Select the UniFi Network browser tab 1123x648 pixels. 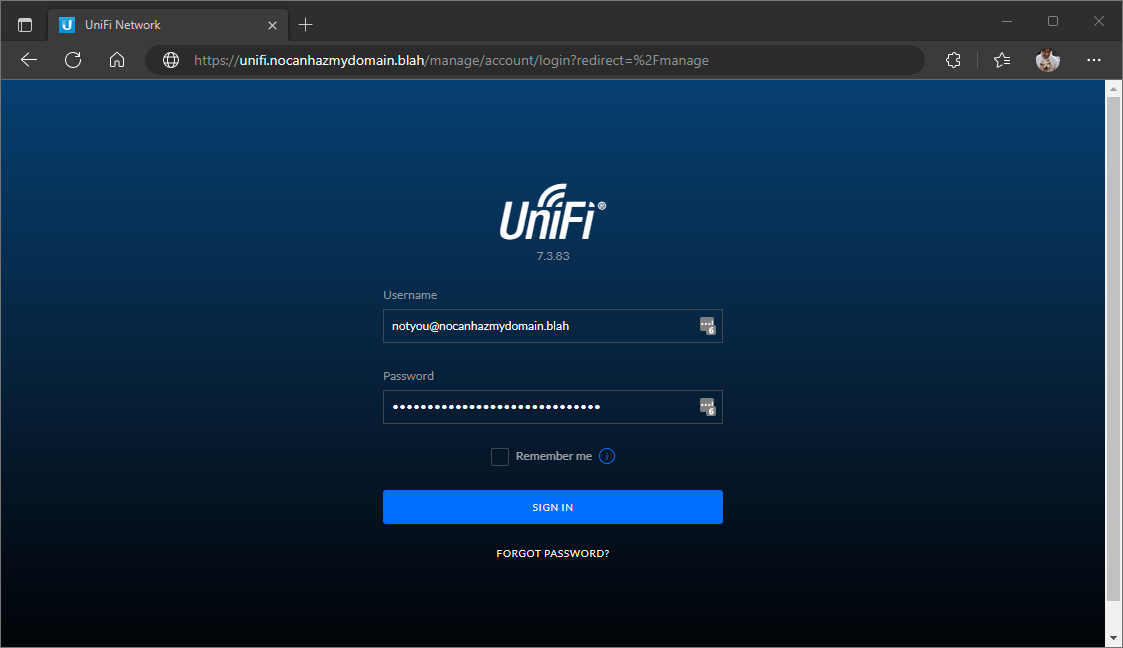click(160, 24)
